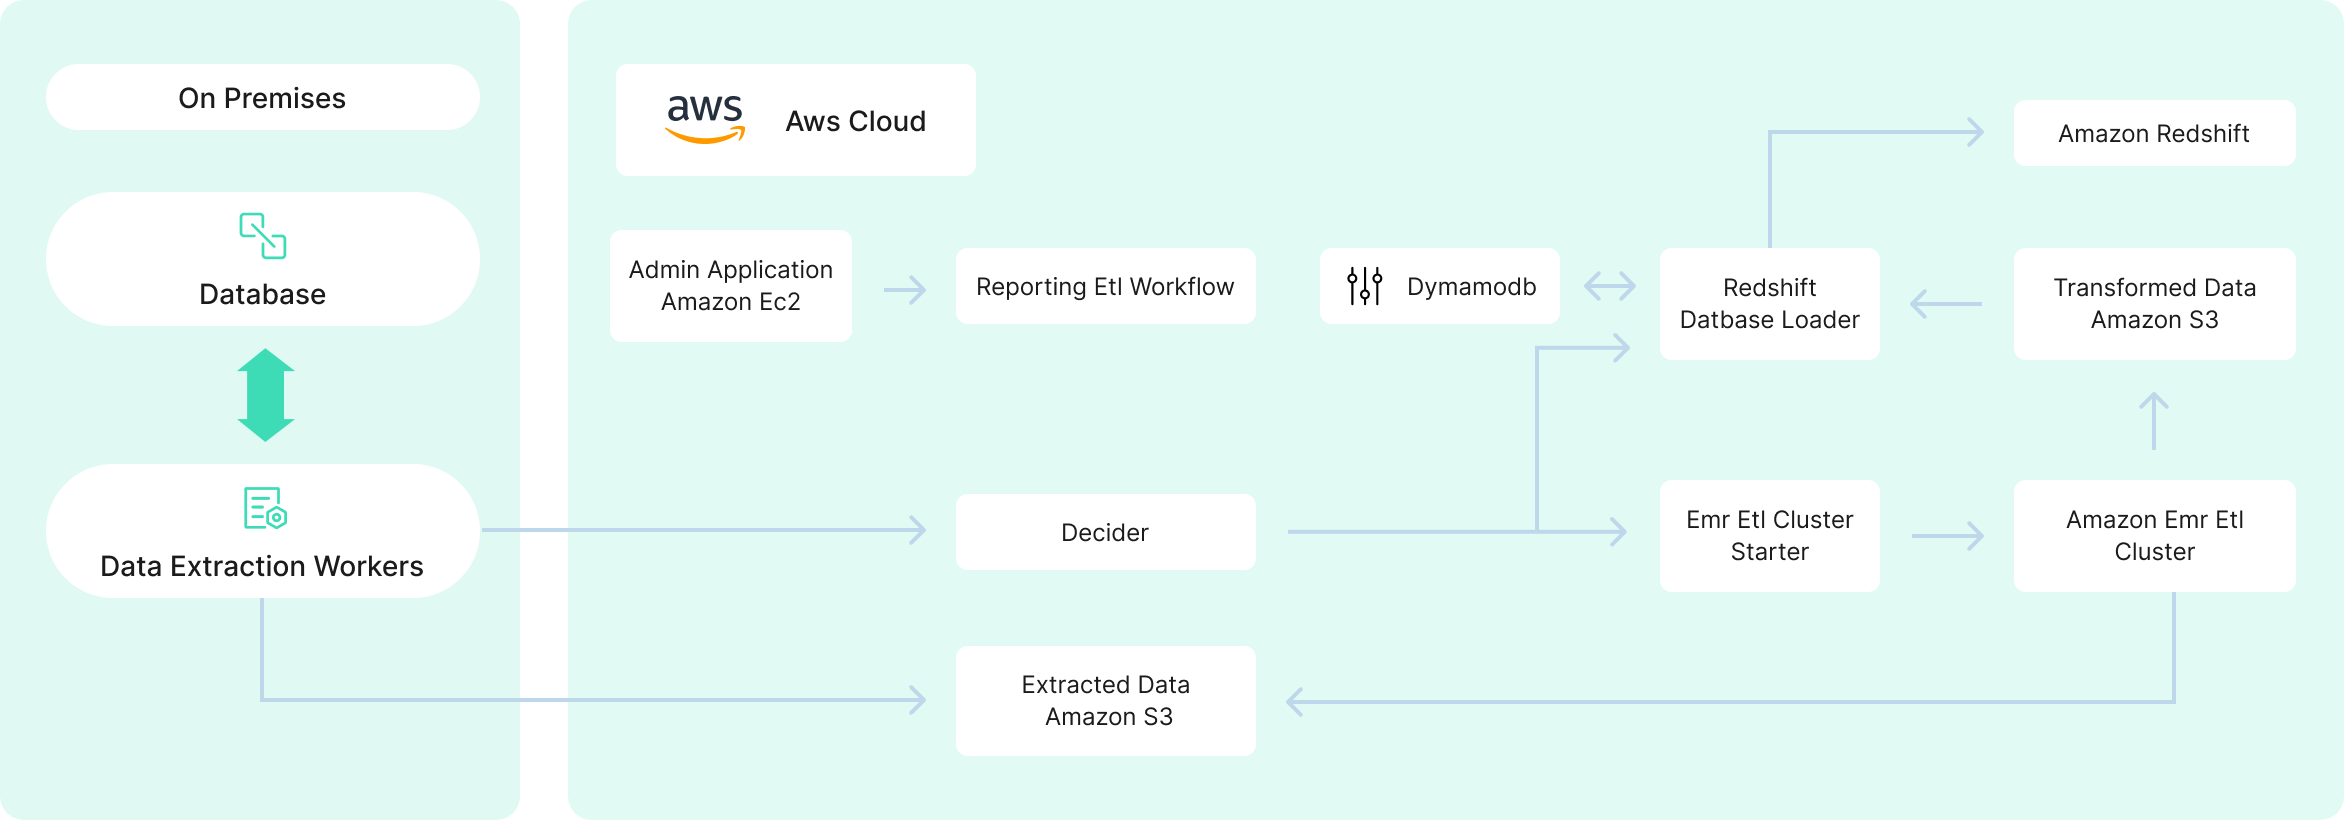Select the Reporting Etl Workflow box
Viewport: 2344px width, 820px height.
pyautogui.click(x=1106, y=286)
